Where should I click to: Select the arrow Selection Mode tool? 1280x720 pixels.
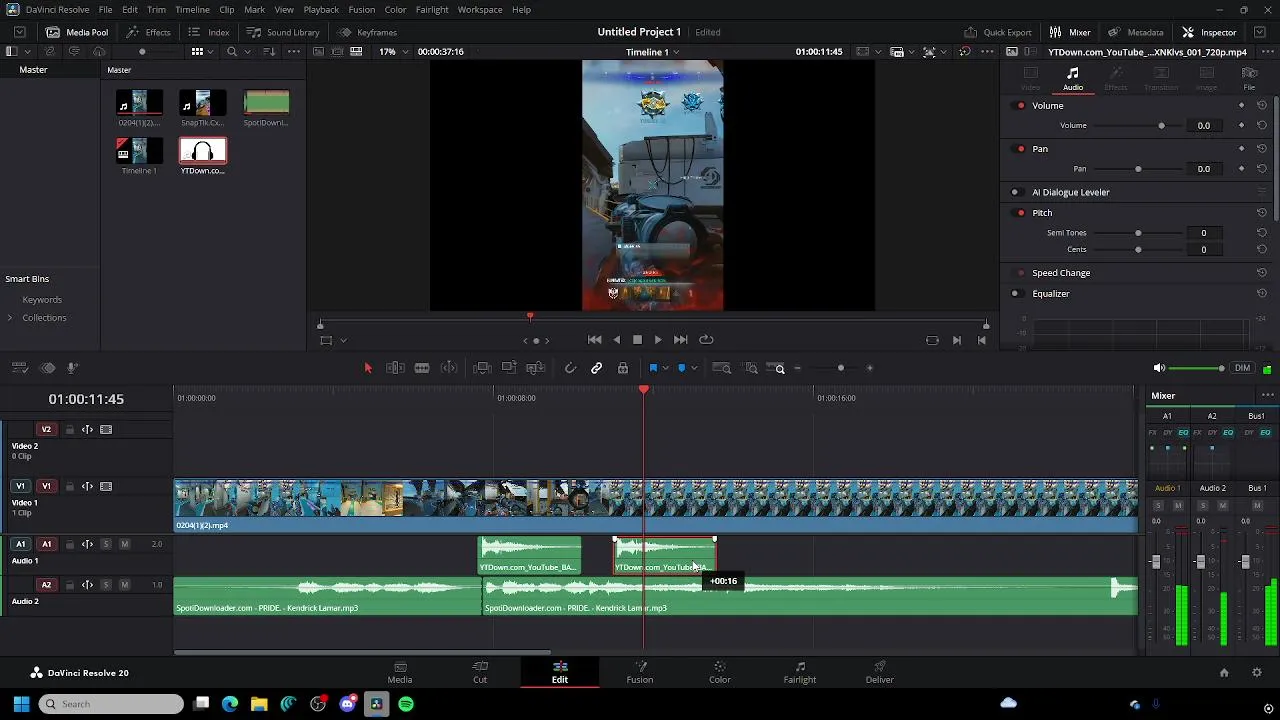(368, 368)
